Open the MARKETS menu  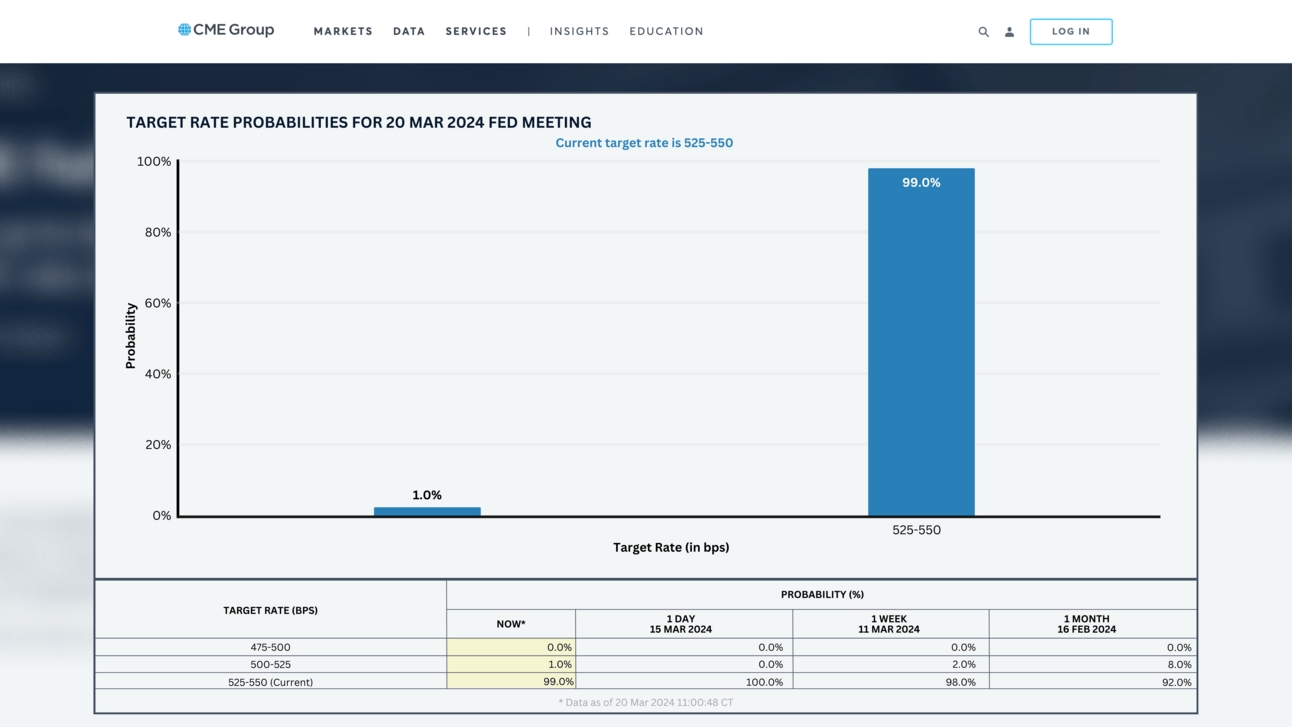pos(343,32)
